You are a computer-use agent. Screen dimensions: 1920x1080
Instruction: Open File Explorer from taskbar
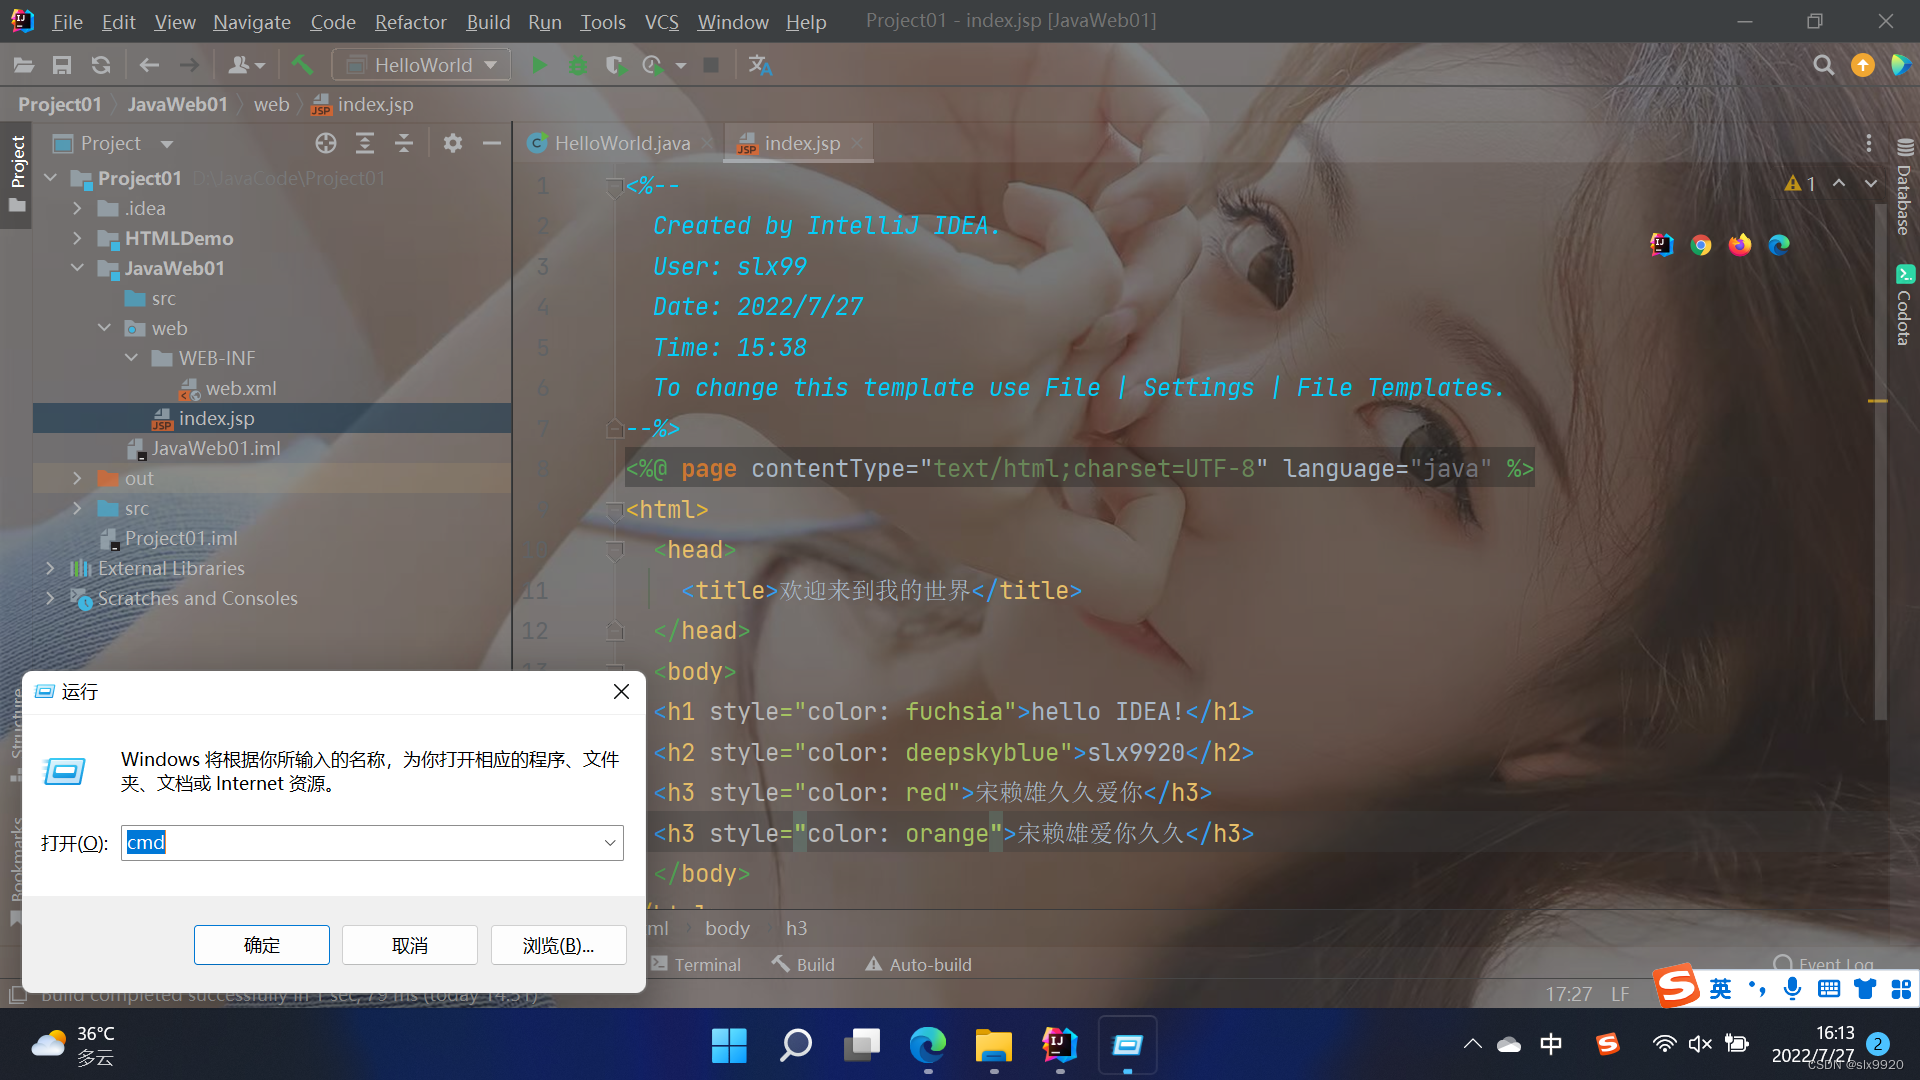coord(993,1046)
